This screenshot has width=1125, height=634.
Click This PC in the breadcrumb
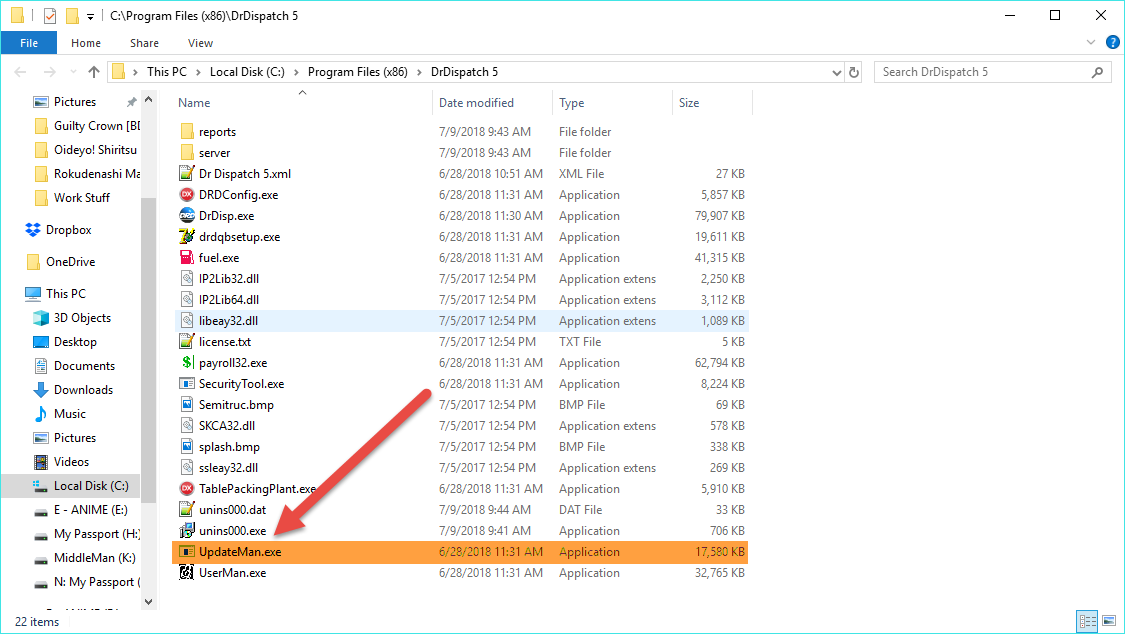pyautogui.click(x=166, y=72)
